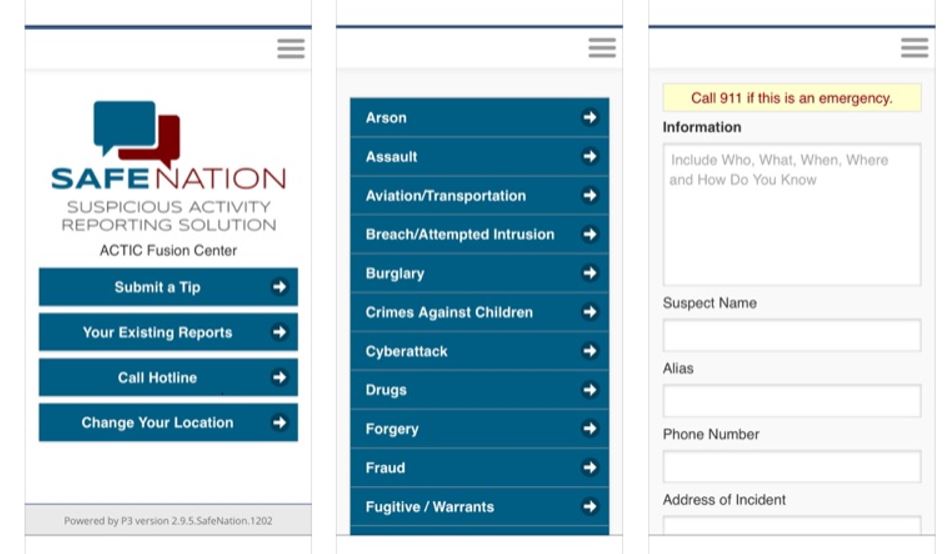The height and width of the screenshot is (554, 951).
Task: Choose the Aviation/Transportation category
Action: 480,195
